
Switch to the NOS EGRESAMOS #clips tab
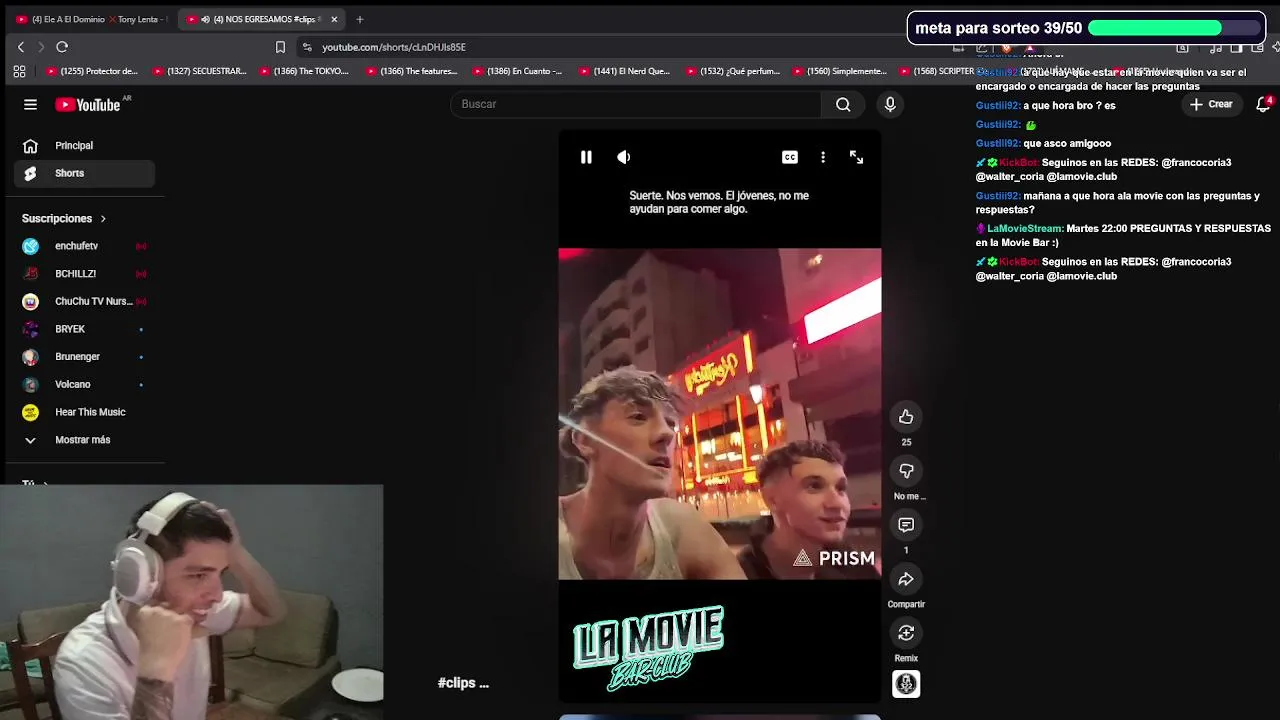click(x=263, y=19)
